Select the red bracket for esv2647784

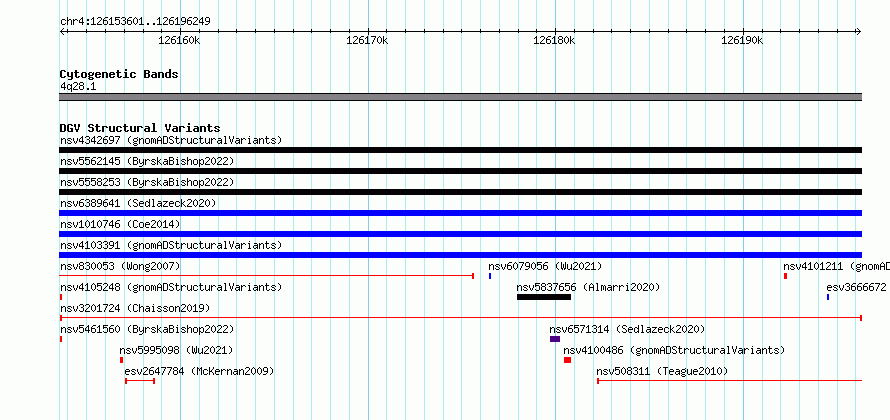tap(140, 381)
